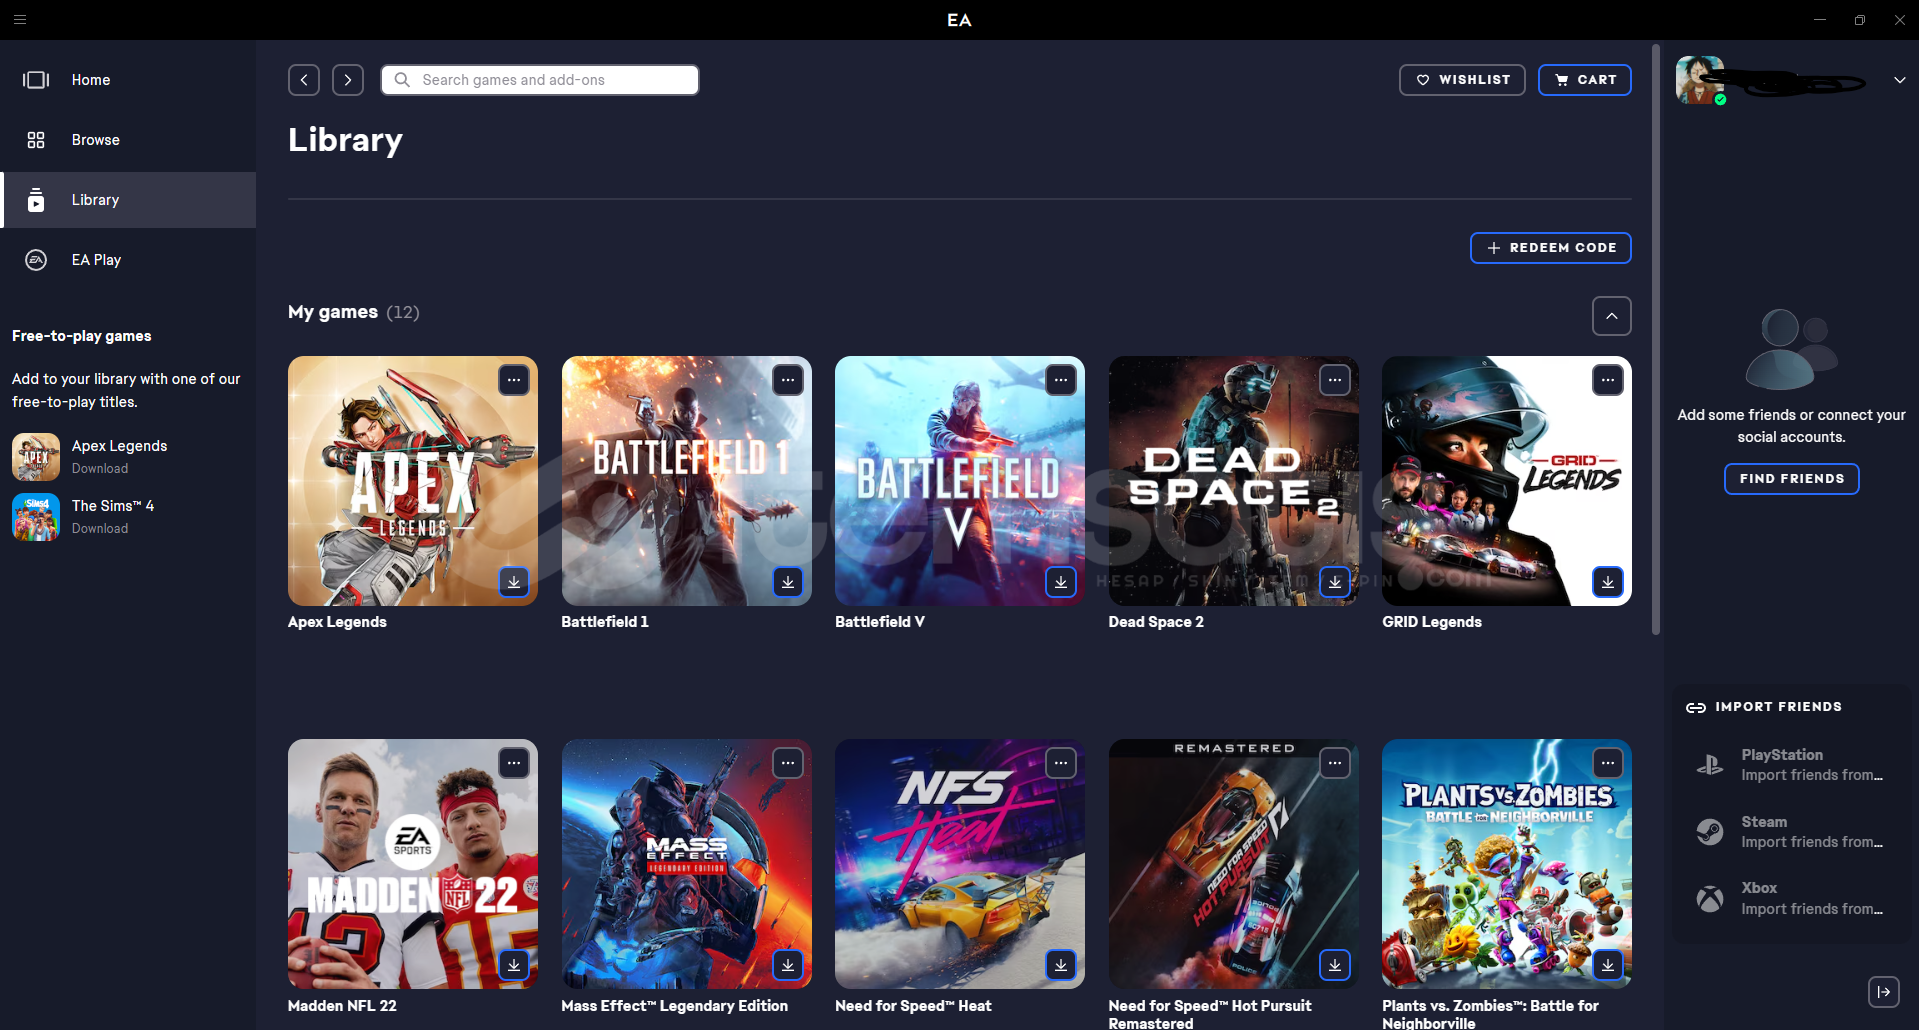Screen dimensions: 1919x1030
Task: Import friends from Xbox
Action: (x=1792, y=898)
